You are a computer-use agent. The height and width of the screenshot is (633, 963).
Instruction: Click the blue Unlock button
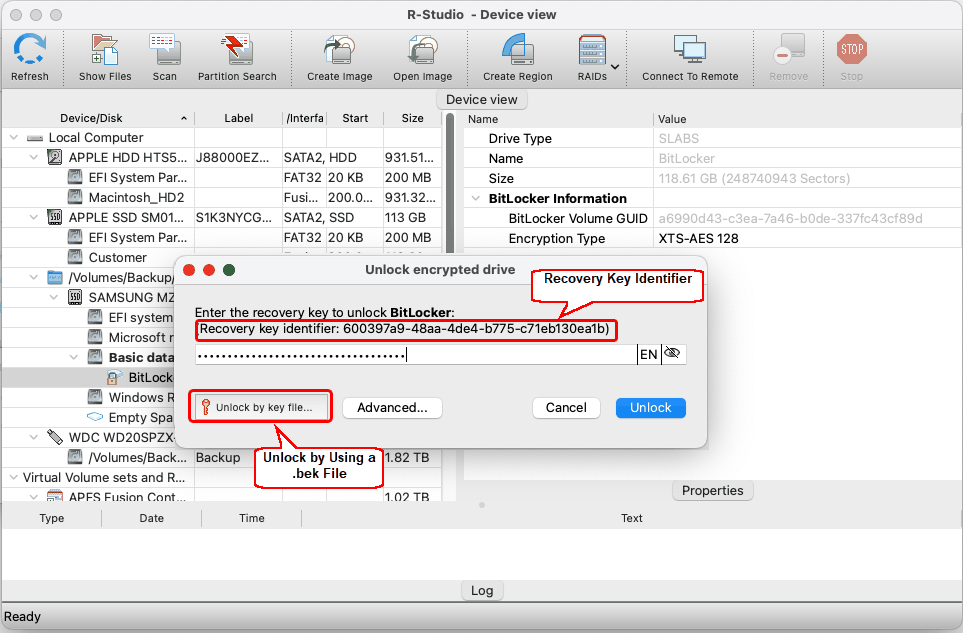tap(650, 408)
